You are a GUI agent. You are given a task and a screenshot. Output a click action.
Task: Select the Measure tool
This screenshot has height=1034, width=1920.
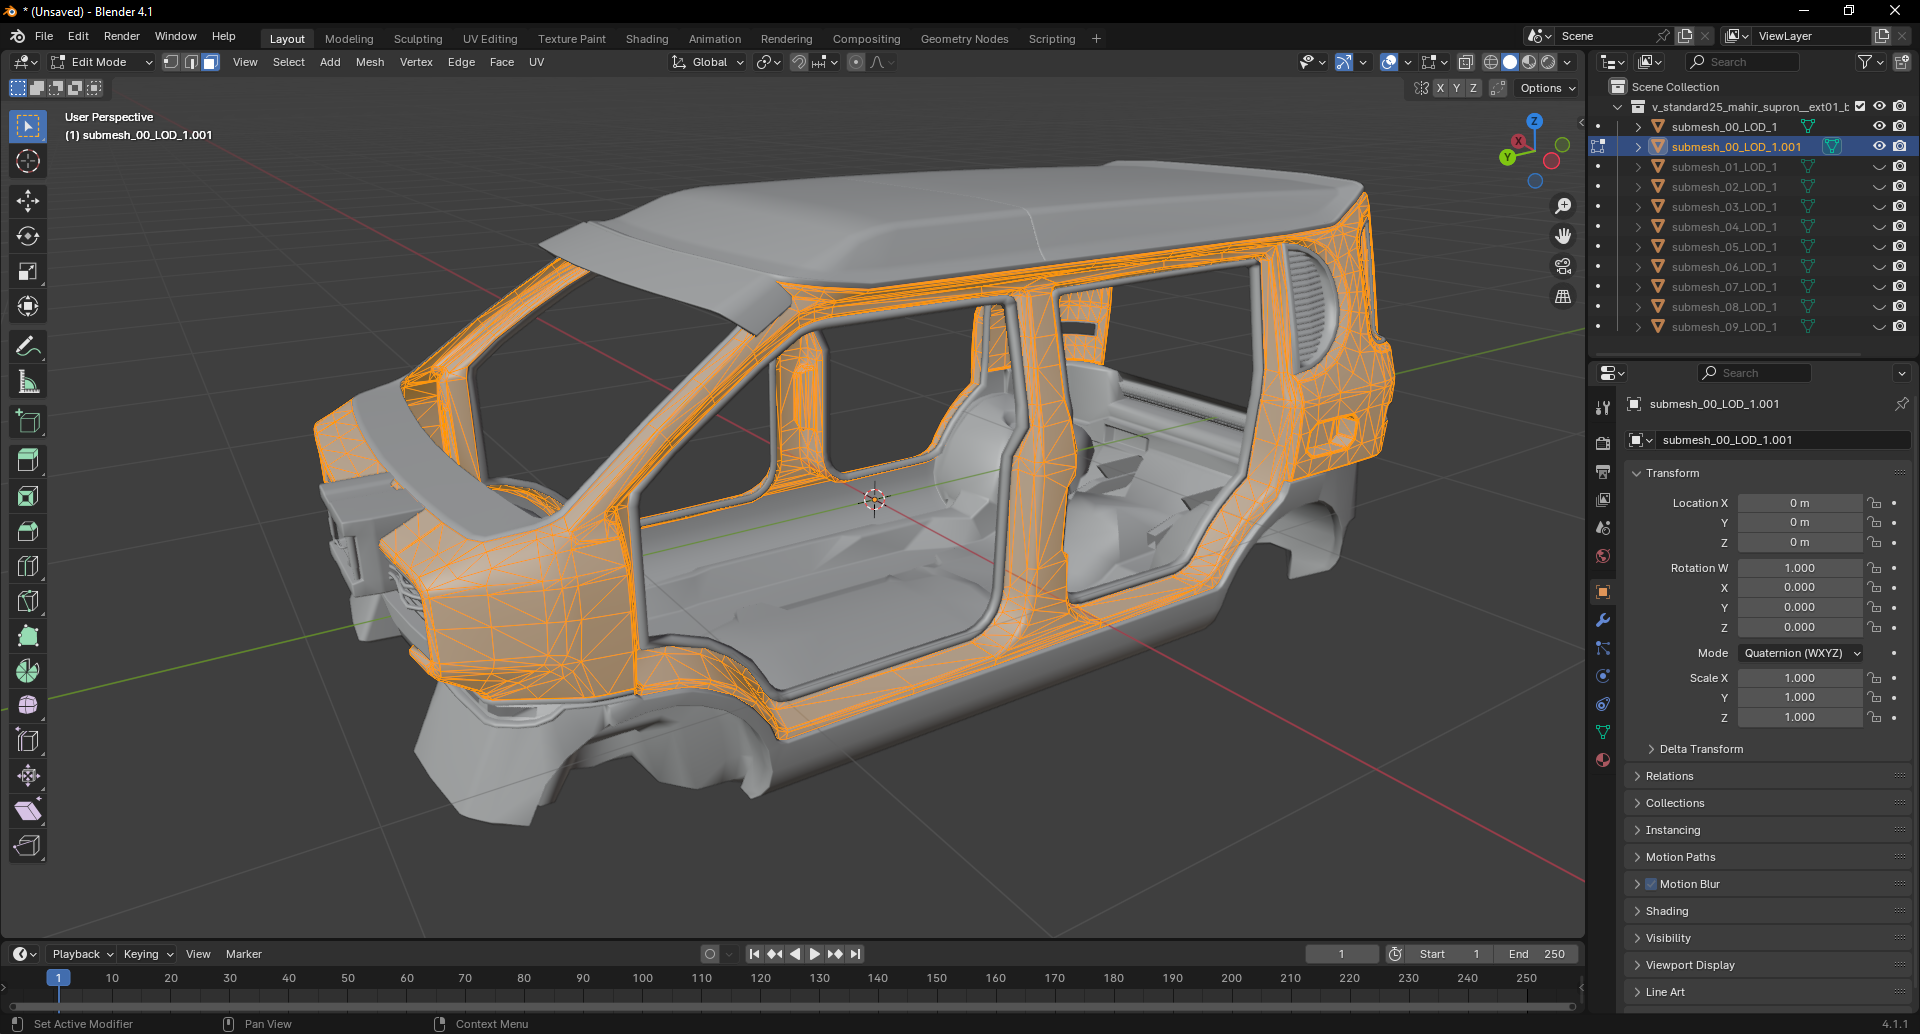[x=28, y=382]
